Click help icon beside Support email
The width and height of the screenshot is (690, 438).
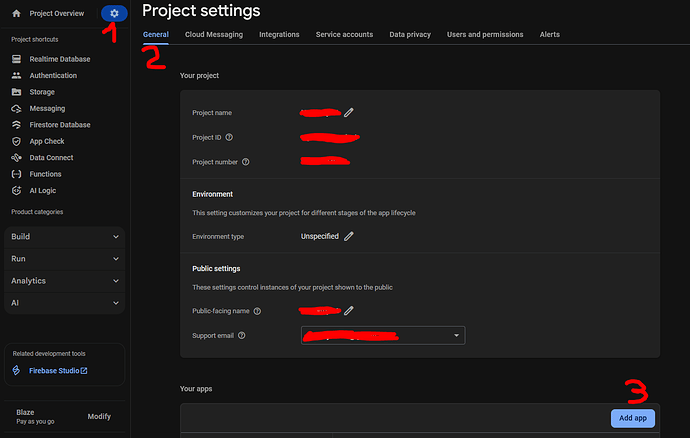point(242,335)
